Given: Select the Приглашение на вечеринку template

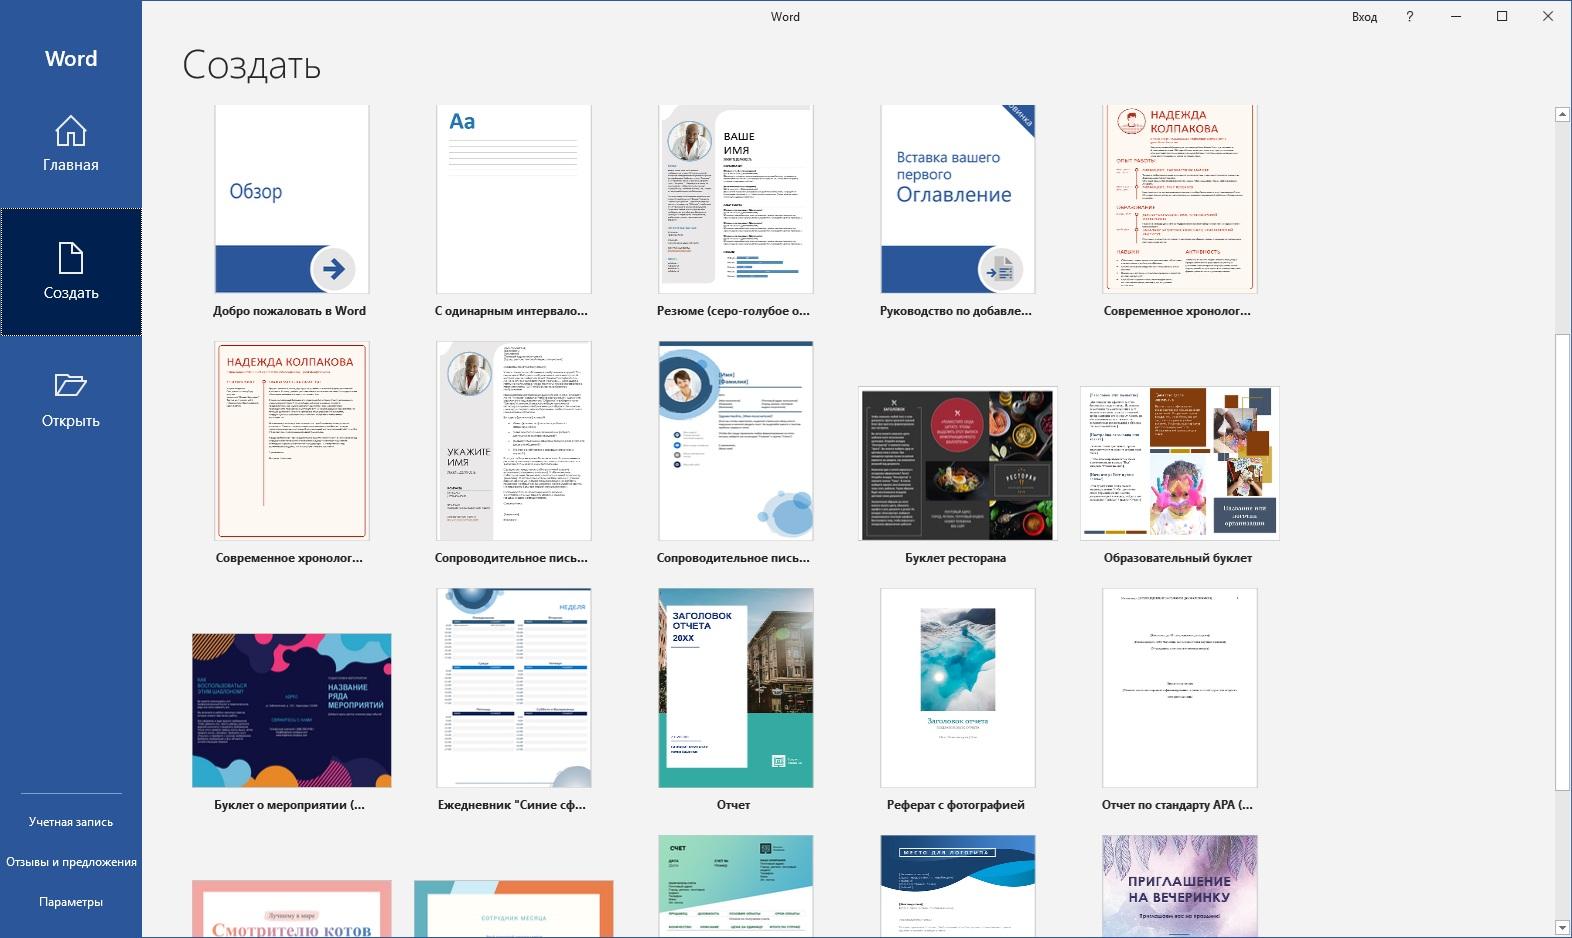Looking at the screenshot, I should 1180,887.
